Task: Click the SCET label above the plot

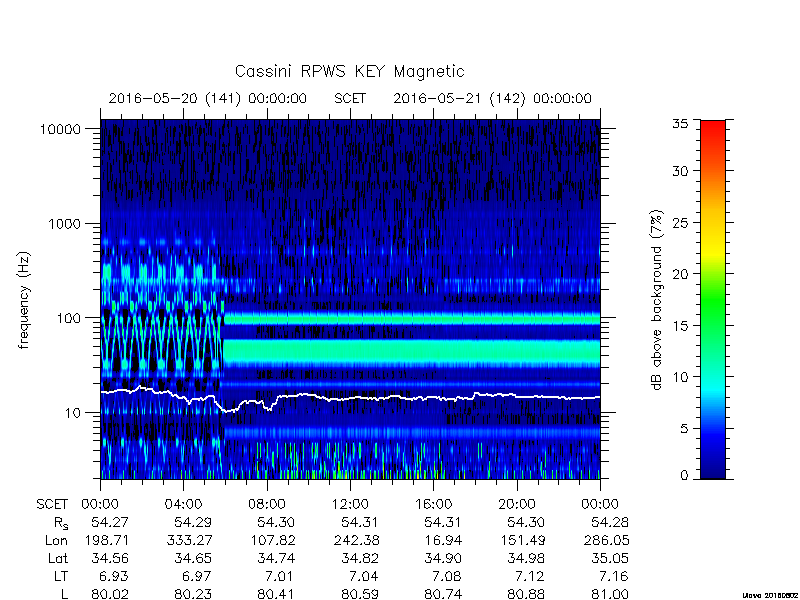Action: 350,98
